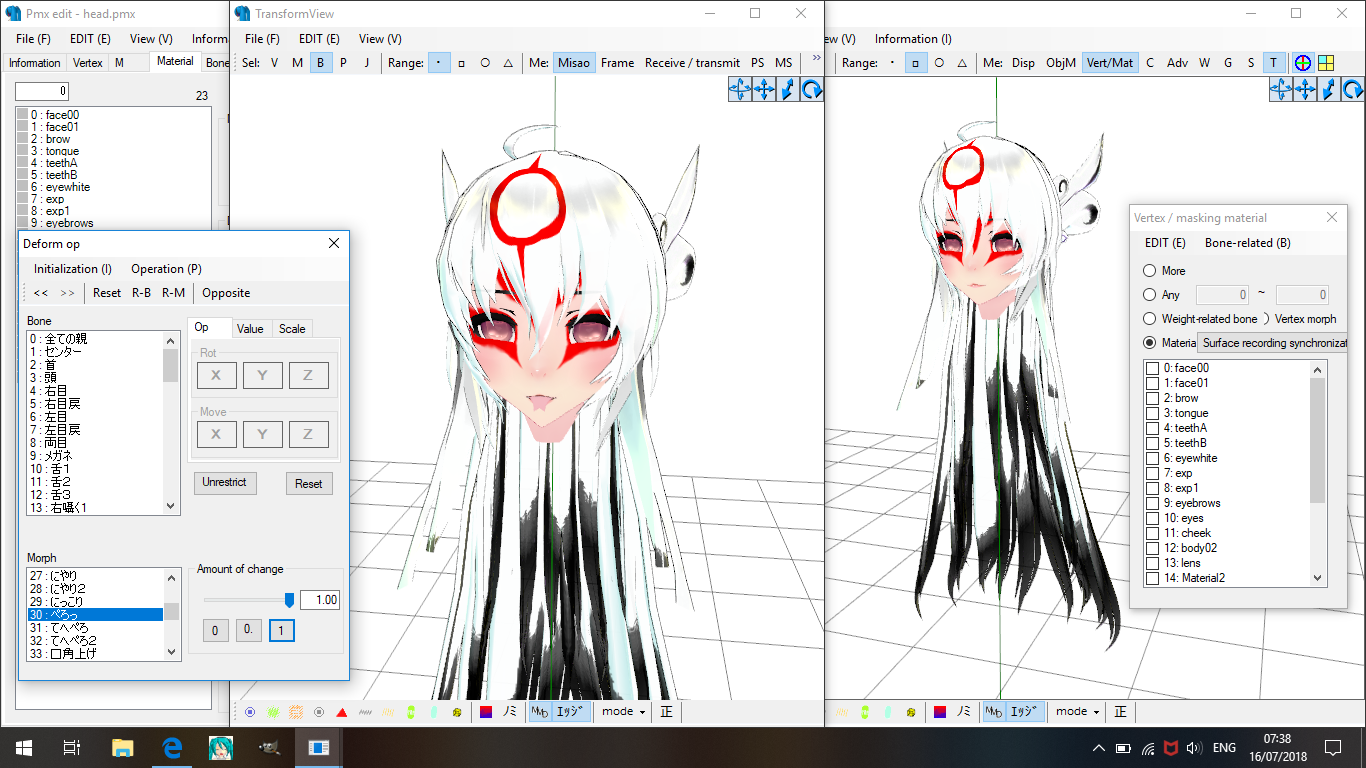The height and width of the screenshot is (768, 1366).
Task: Switch to the Scale tab in Deform op
Action: [x=292, y=328]
